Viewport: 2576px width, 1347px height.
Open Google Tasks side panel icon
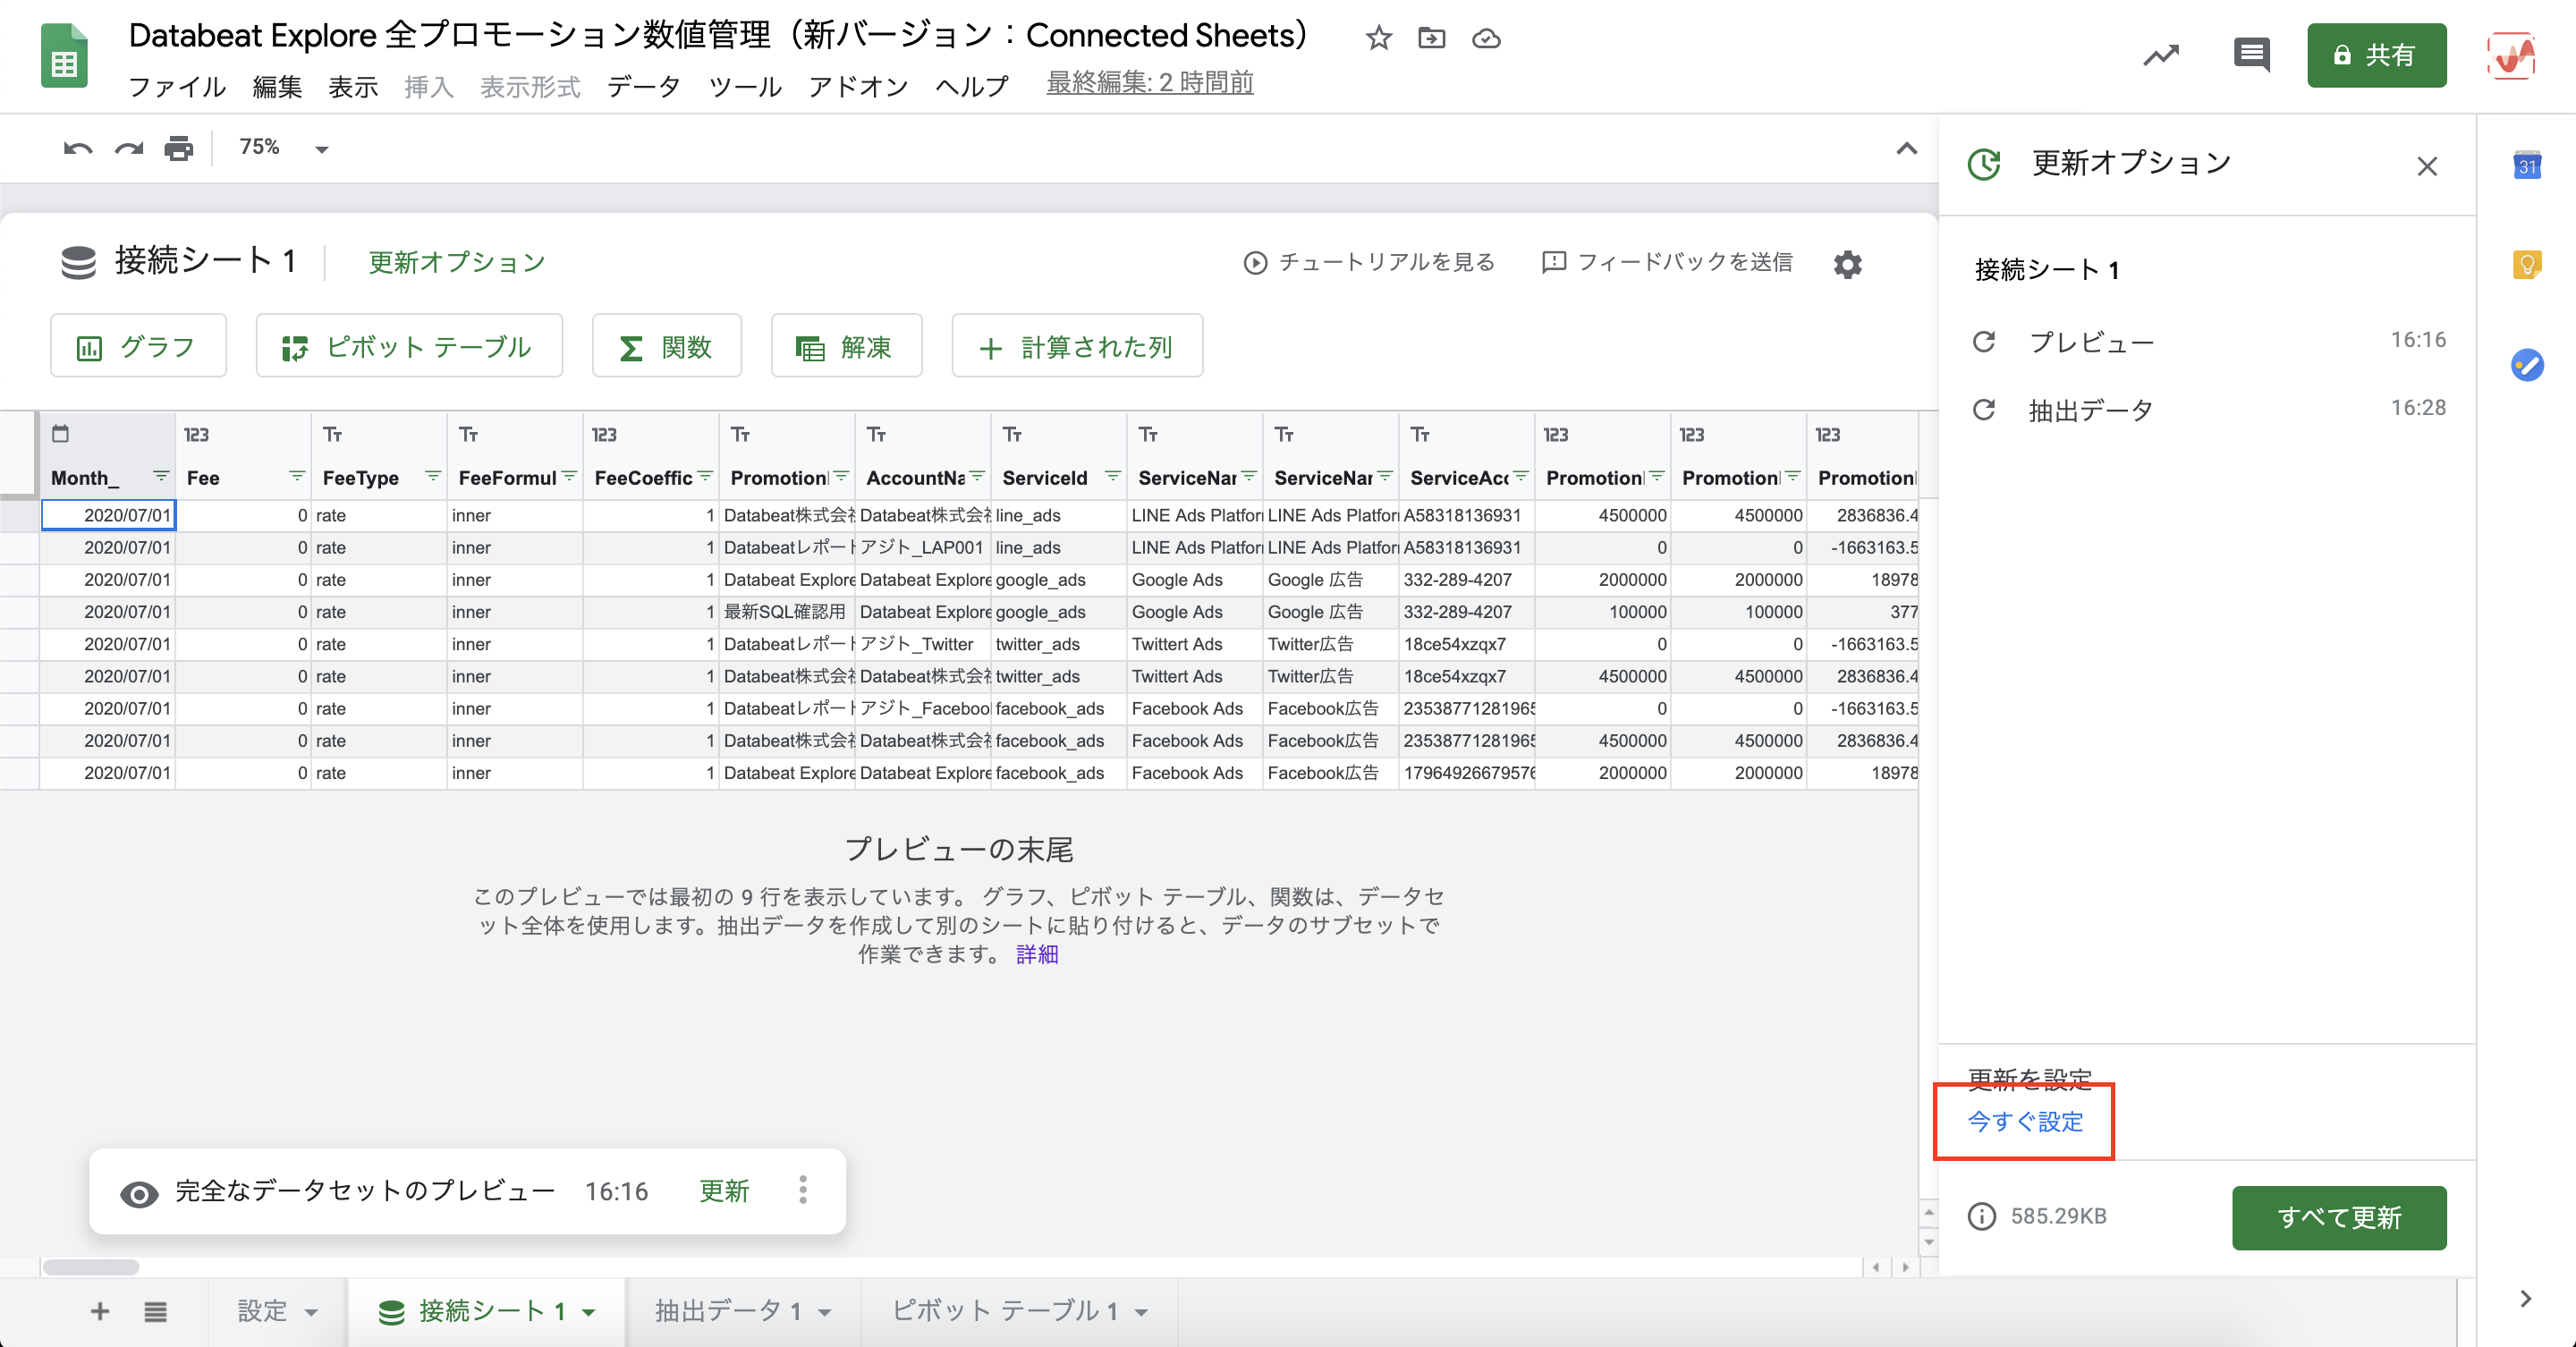[x=2526, y=365]
